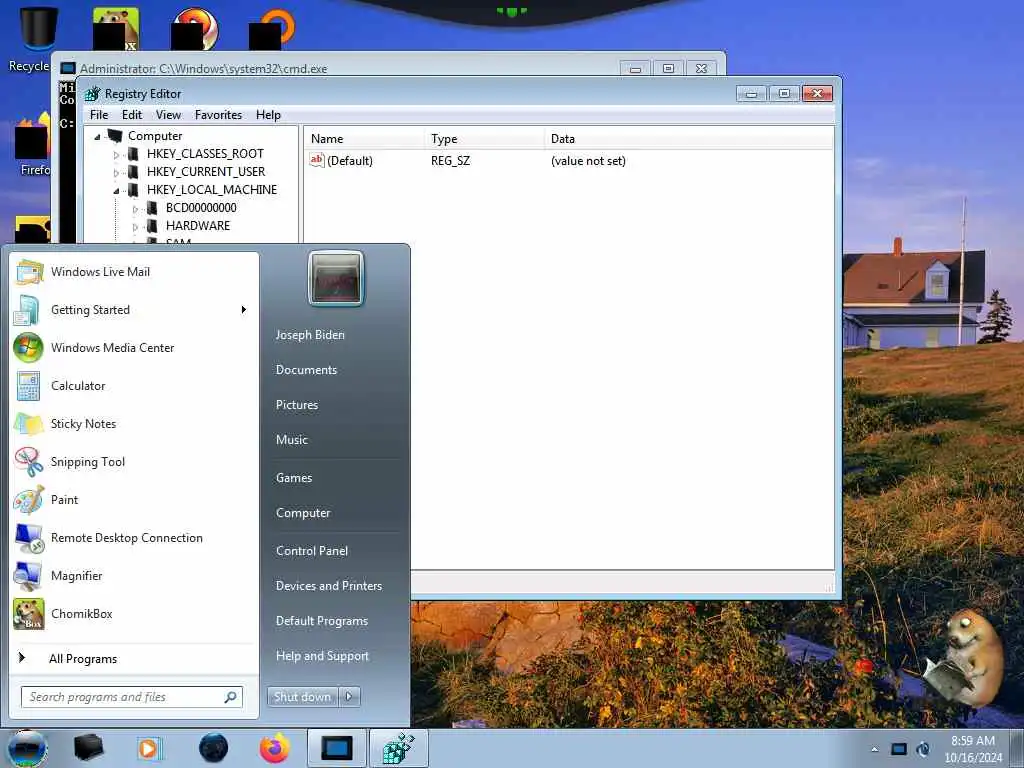1024x768 pixels.
Task: Collapse the Computer node in Registry tree
Action: (97, 136)
